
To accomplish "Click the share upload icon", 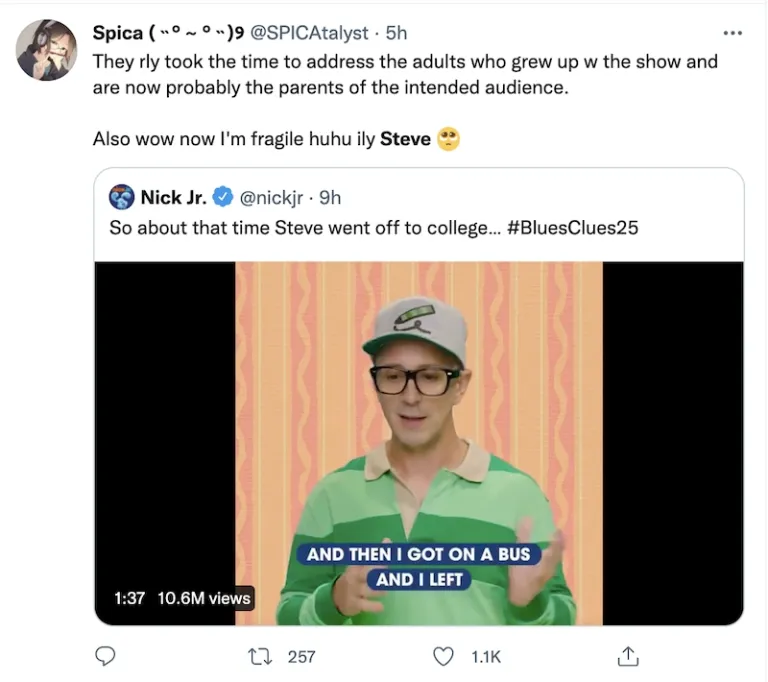I will 628,656.
